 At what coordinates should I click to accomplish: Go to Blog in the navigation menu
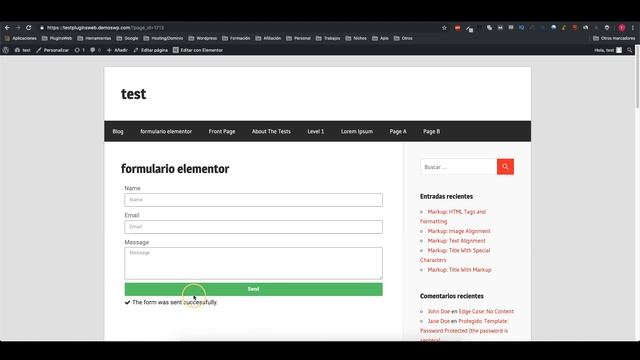tap(118, 131)
